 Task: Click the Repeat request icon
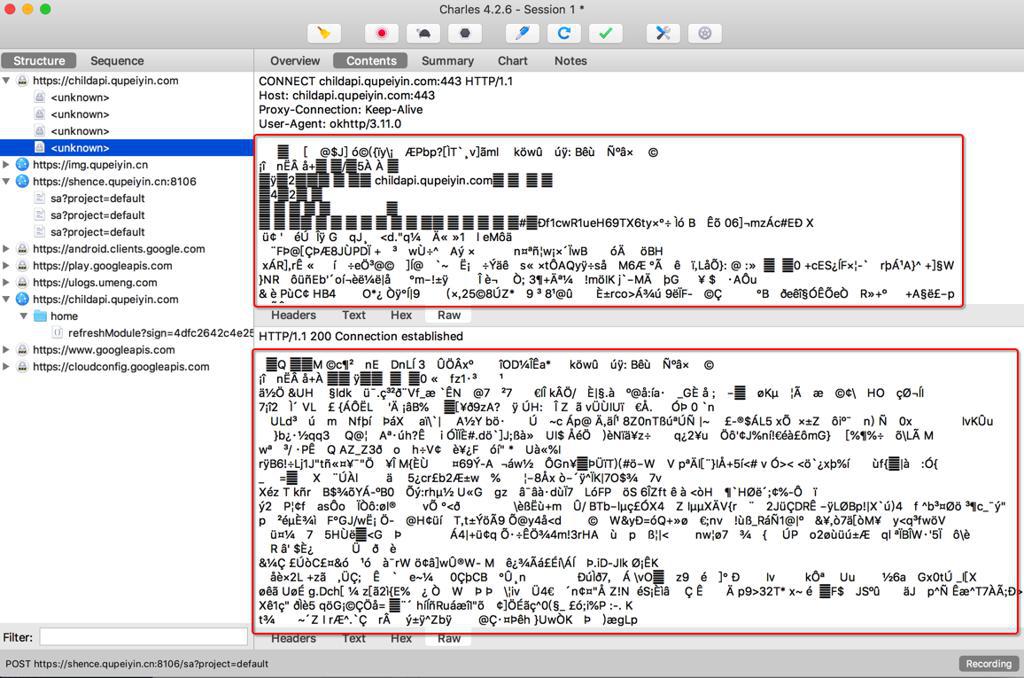tap(563, 33)
